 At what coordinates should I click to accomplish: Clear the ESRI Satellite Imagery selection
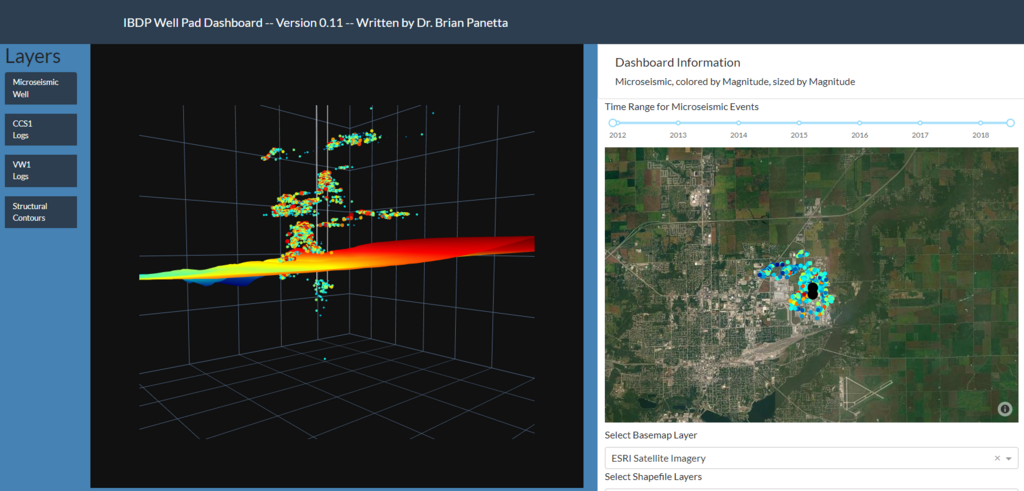(x=997, y=458)
